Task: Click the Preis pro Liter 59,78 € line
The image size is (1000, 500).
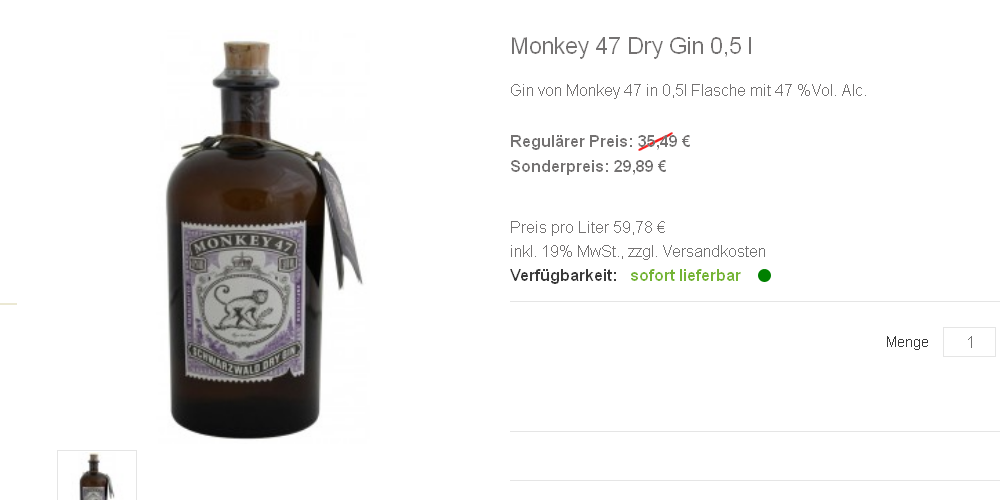Action: [587, 227]
